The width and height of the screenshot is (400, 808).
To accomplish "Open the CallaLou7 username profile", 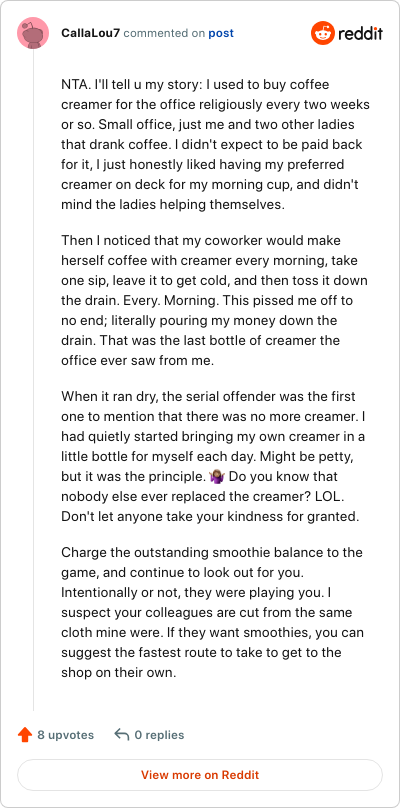I will 91,33.
